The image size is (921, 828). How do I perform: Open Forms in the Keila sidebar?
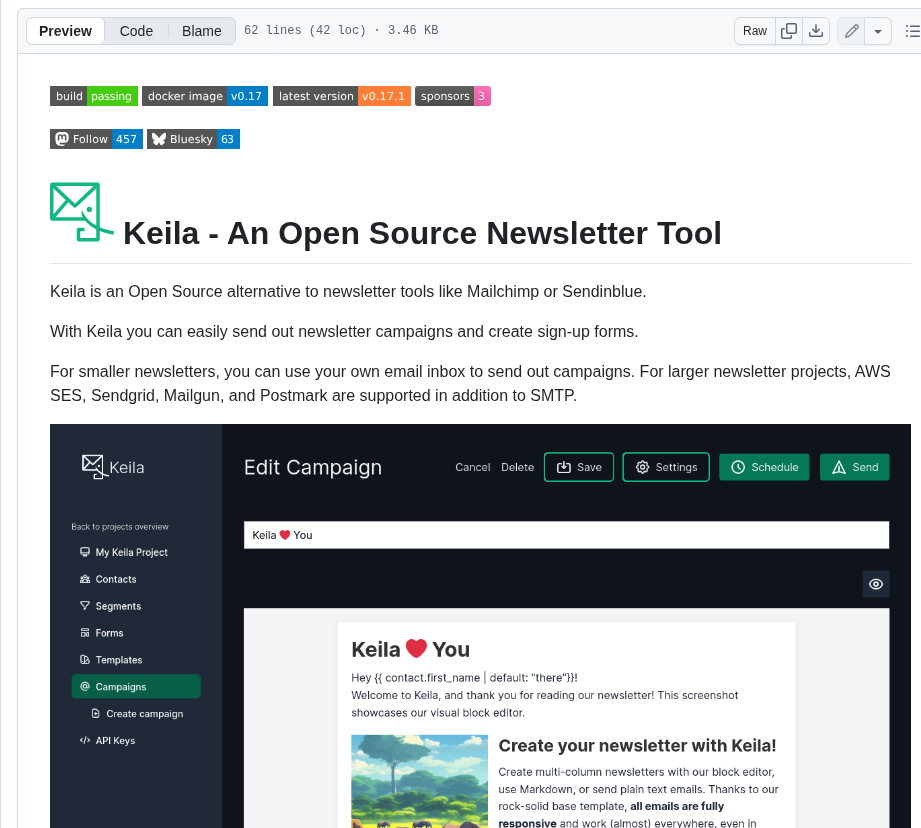[x=102, y=633]
